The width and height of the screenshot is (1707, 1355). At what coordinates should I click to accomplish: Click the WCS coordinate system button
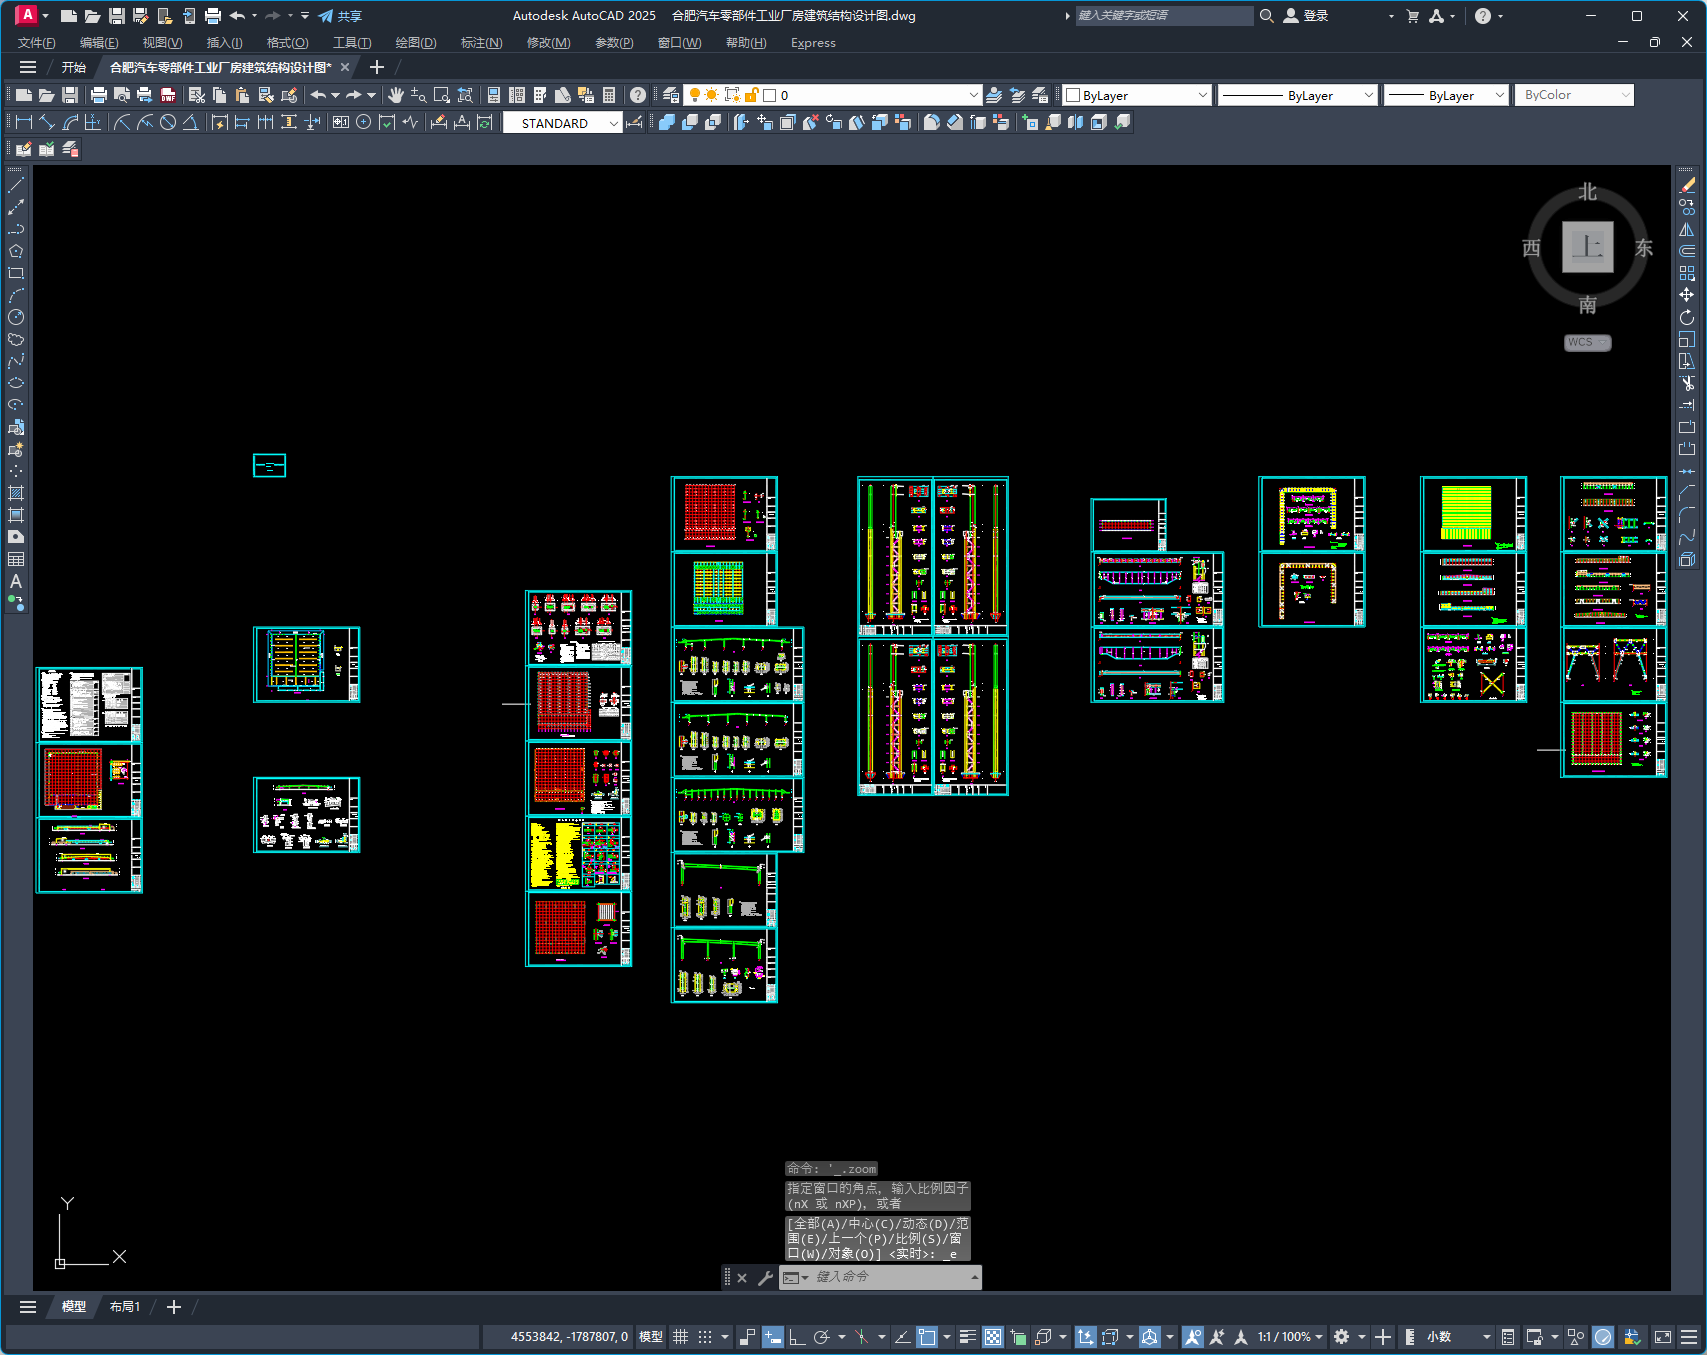coord(1587,342)
